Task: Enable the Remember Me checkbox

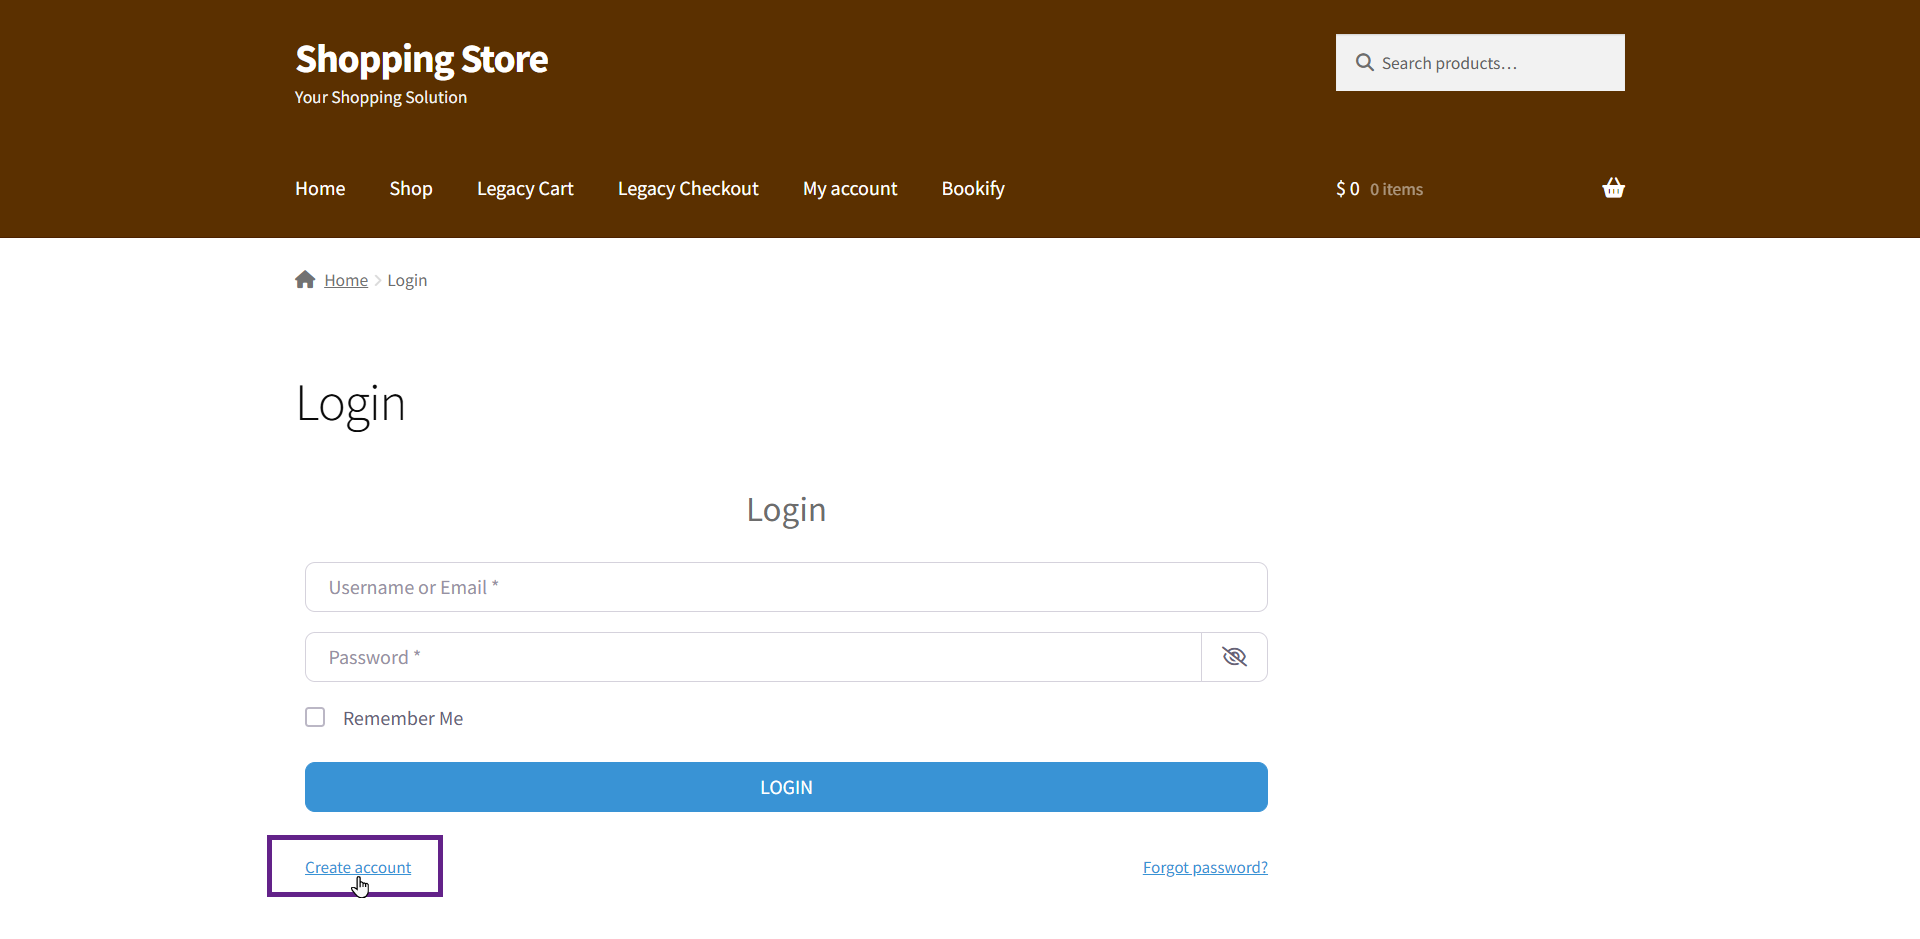Action: [315, 718]
